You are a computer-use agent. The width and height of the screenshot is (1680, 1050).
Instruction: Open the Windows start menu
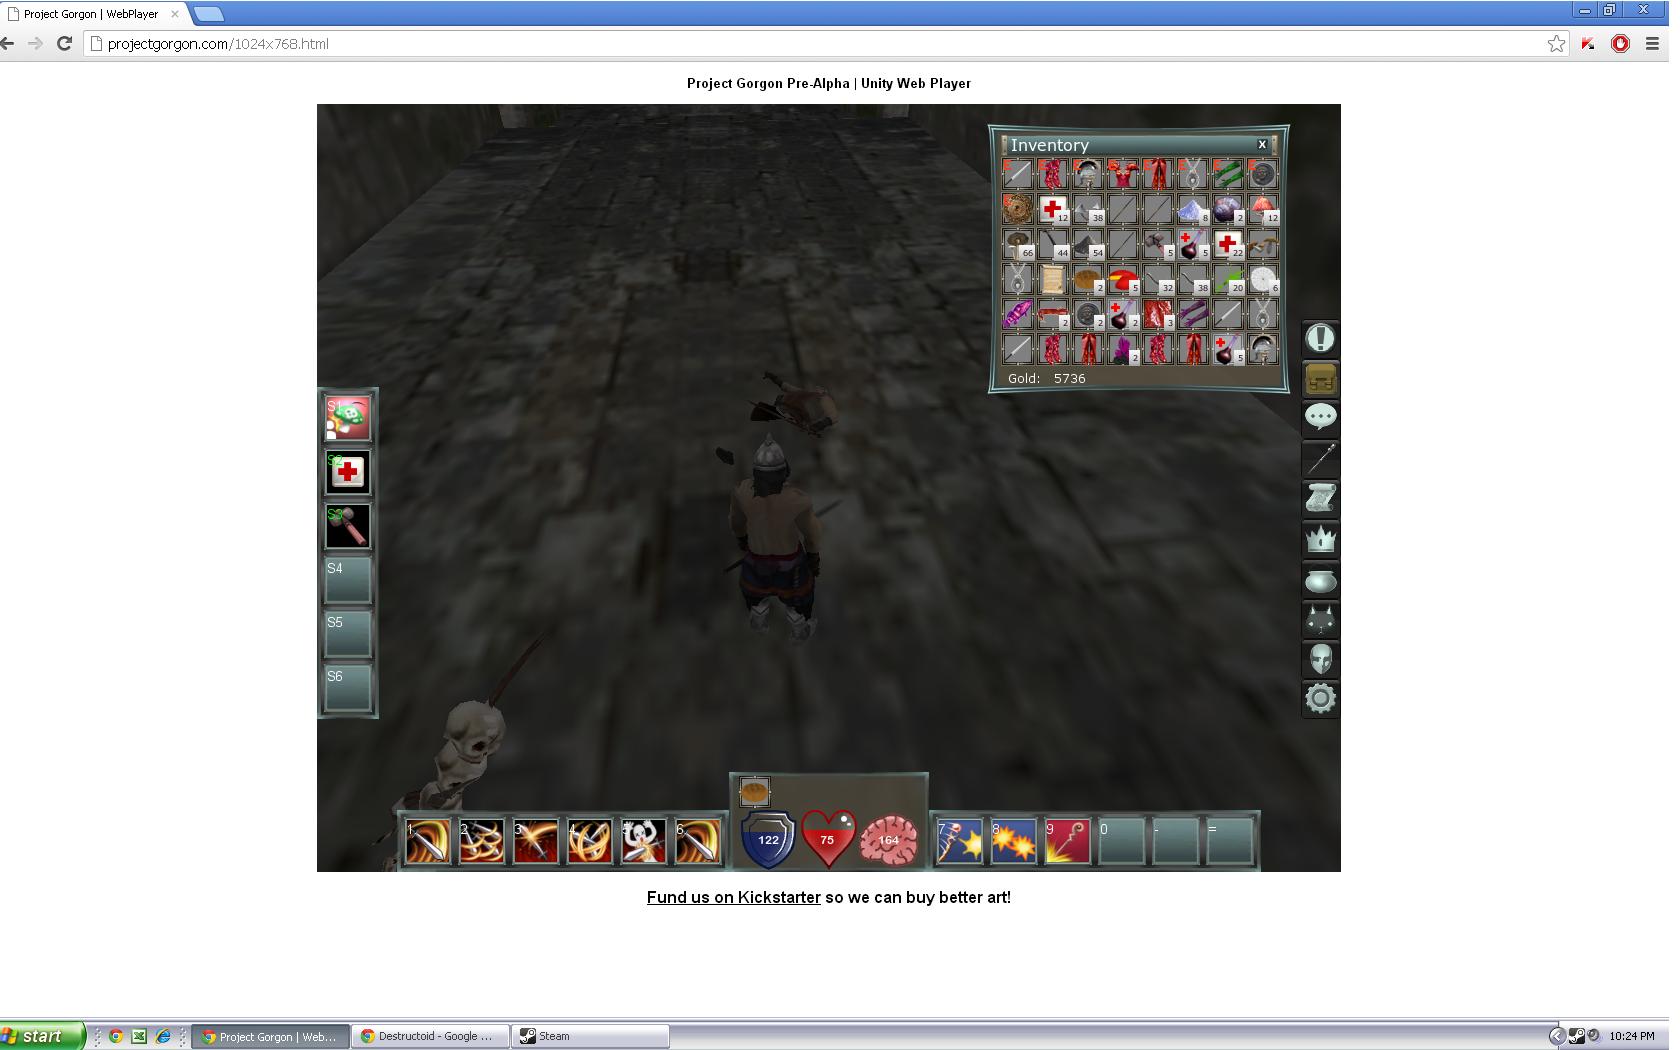tap(42, 1036)
